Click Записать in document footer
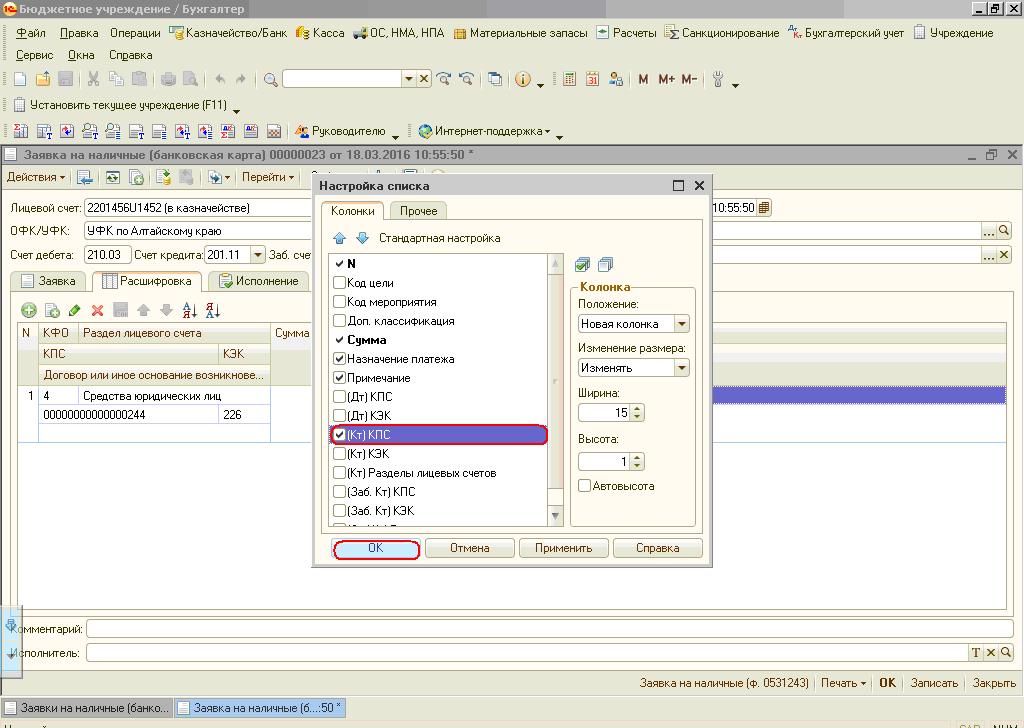The height and width of the screenshot is (728, 1024). (934, 683)
